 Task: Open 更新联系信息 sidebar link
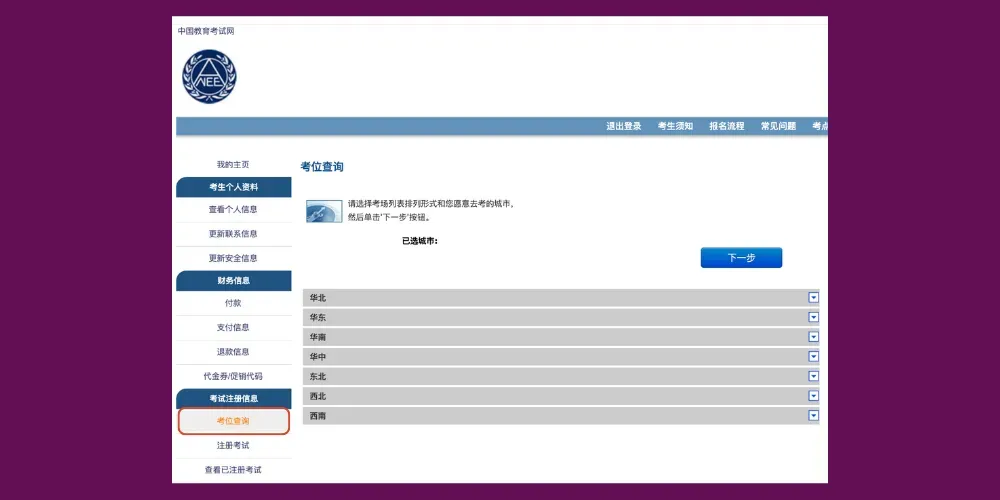tap(233, 234)
